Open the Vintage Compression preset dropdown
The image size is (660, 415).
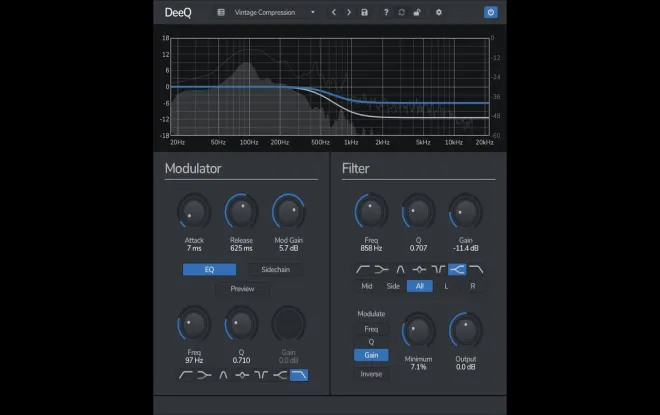tap(274, 12)
